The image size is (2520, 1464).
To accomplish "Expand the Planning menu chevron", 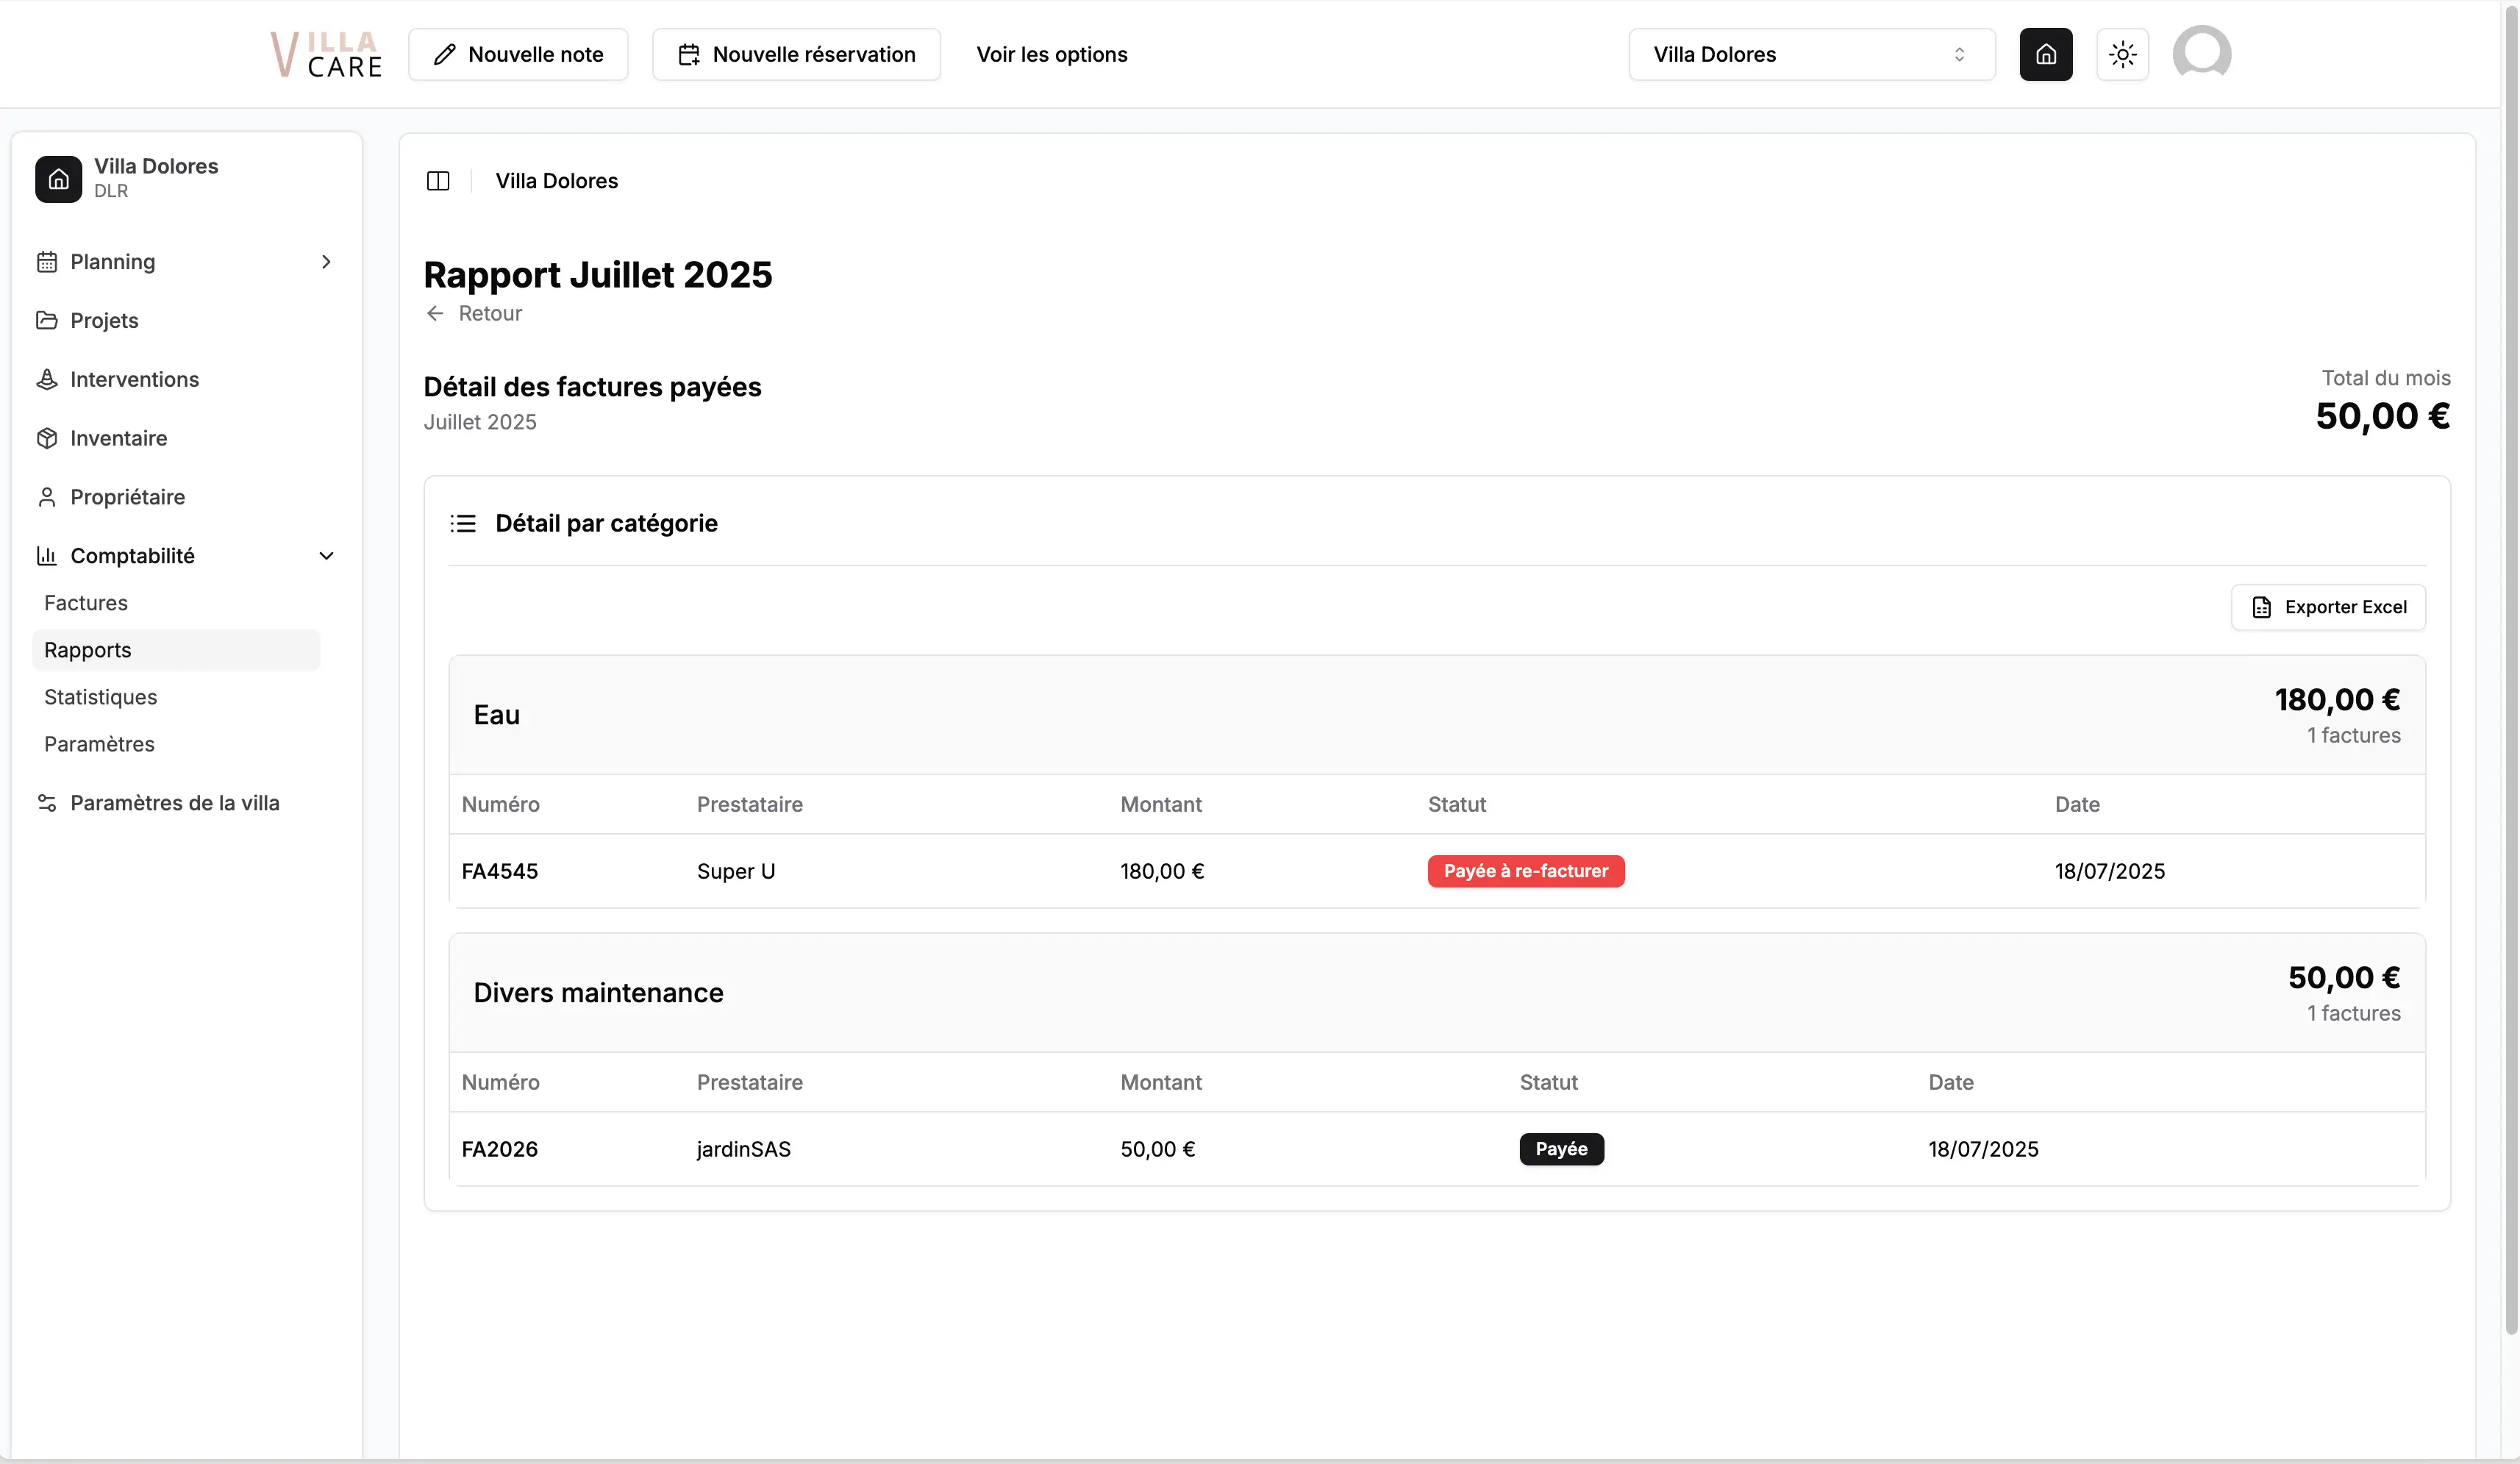I will 326,262.
